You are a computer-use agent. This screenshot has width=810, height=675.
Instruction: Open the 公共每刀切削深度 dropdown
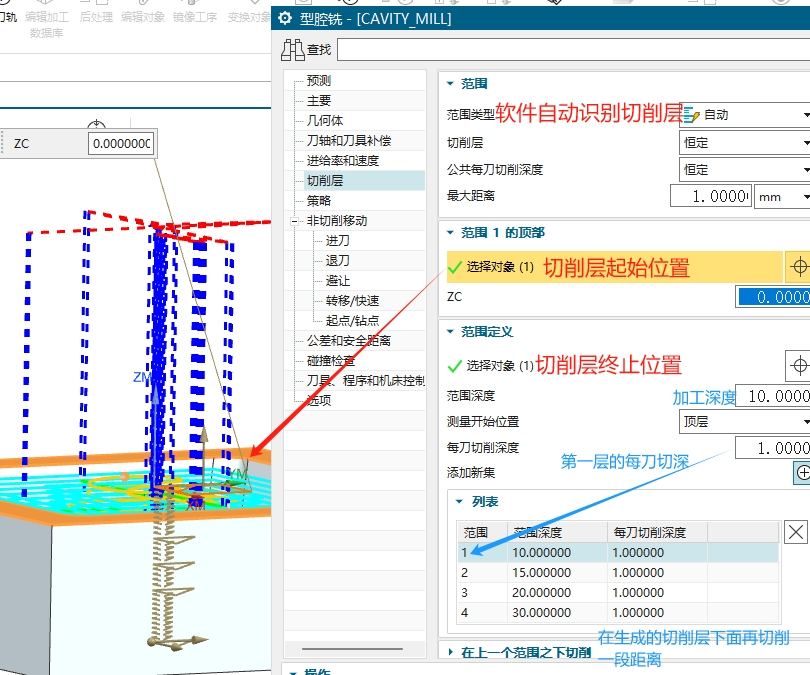tap(744, 169)
